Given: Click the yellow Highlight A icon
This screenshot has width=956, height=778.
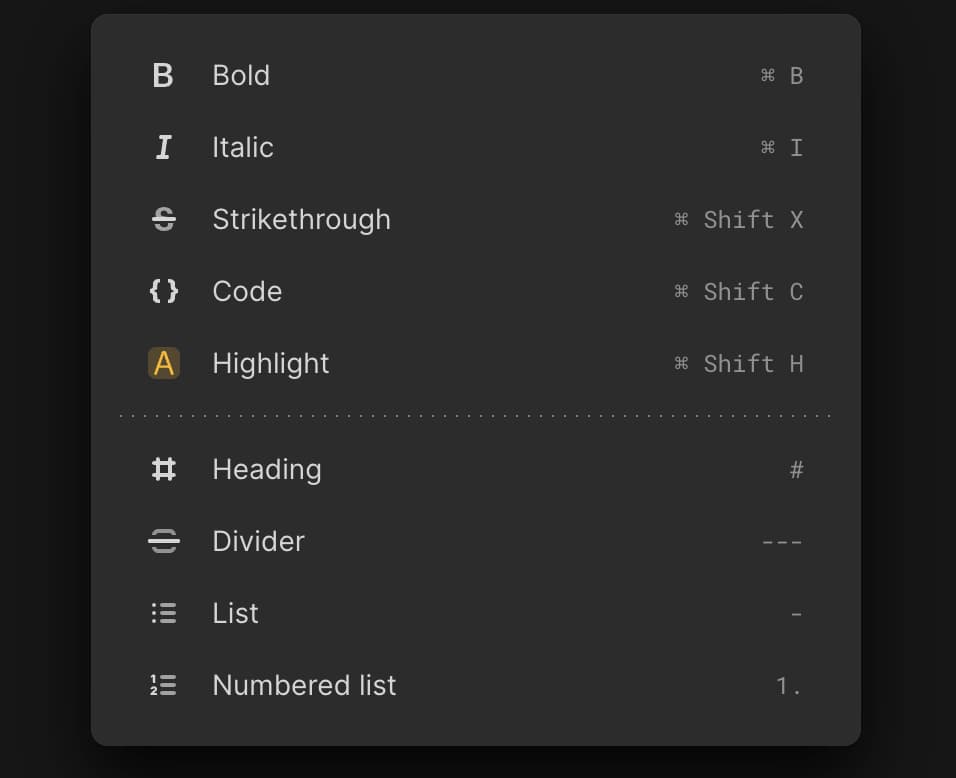Looking at the screenshot, I should click(163, 364).
